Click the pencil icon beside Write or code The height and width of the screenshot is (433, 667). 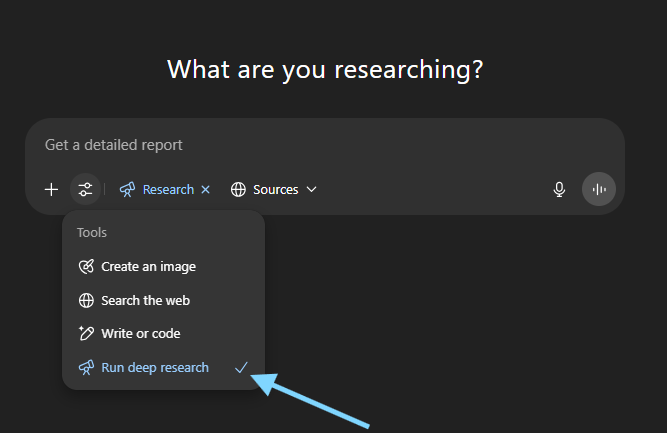(86, 333)
